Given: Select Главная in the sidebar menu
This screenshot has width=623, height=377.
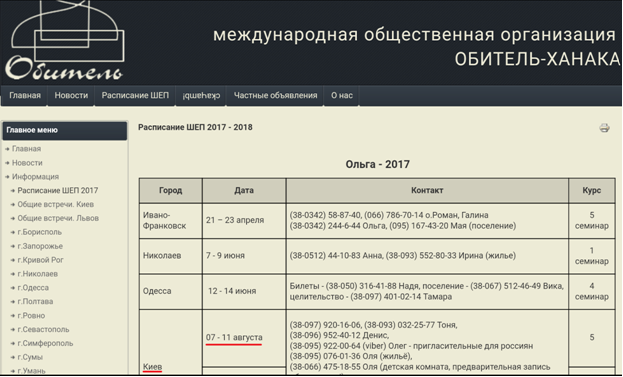Looking at the screenshot, I should point(26,149).
